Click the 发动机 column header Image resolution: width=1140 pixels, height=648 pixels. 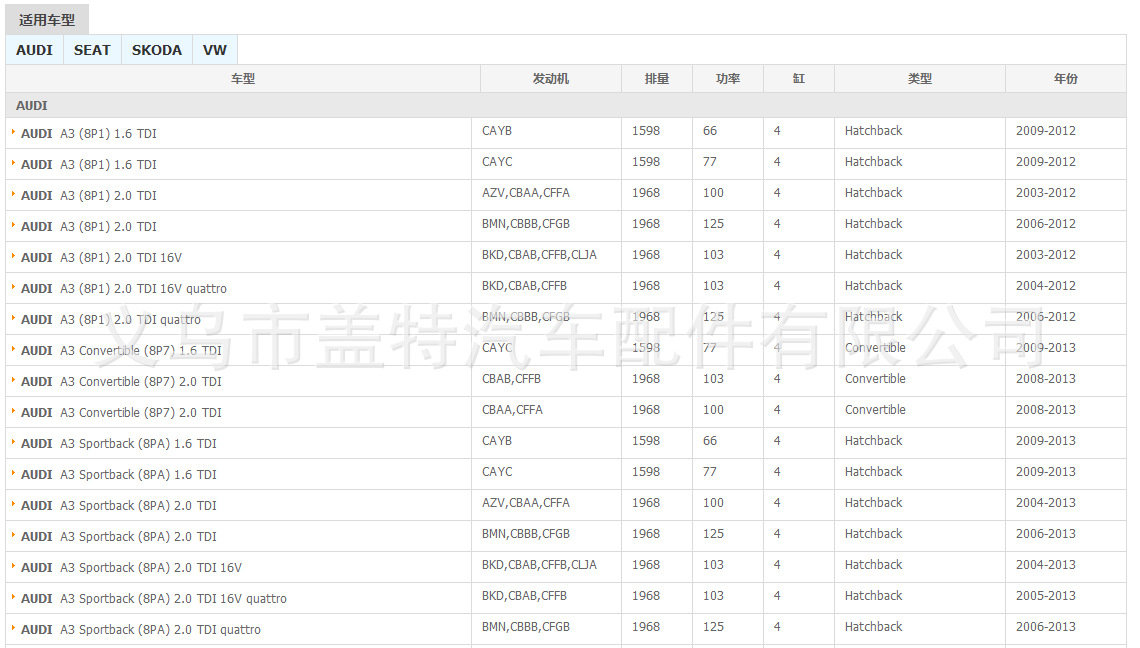click(550, 79)
